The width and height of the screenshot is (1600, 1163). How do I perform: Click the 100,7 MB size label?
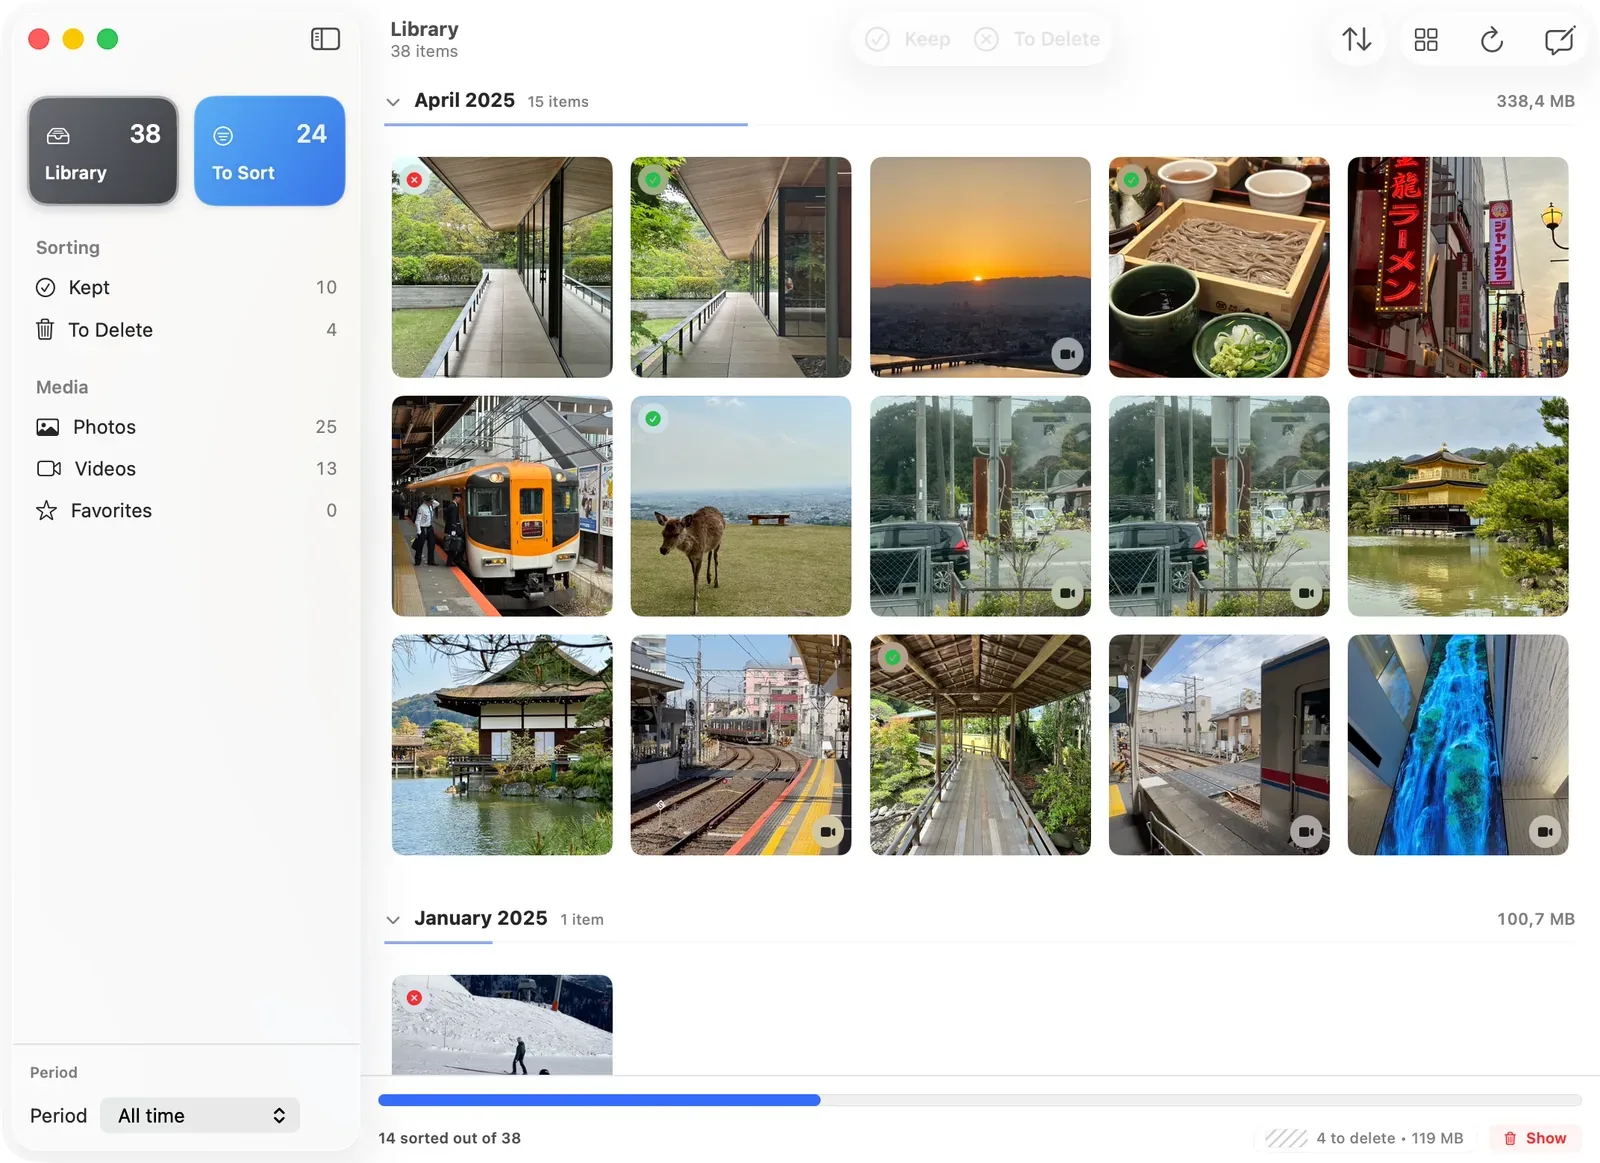[1535, 920]
